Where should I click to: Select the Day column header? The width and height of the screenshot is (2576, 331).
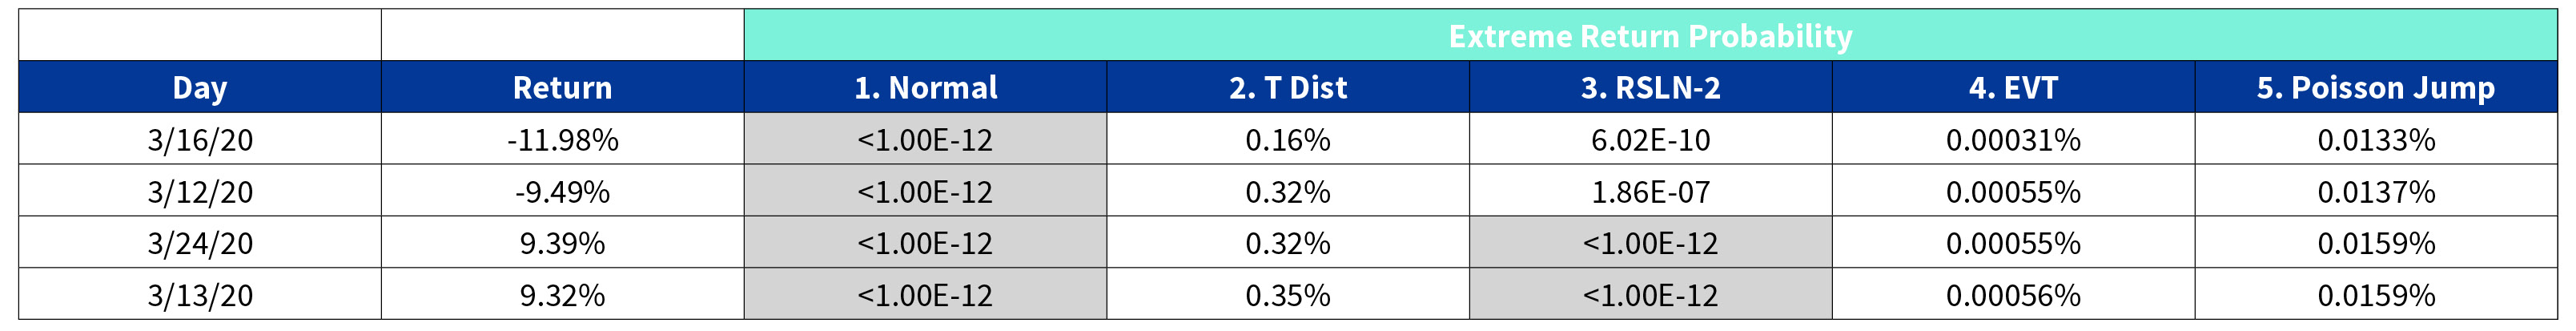pyautogui.click(x=200, y=88)
